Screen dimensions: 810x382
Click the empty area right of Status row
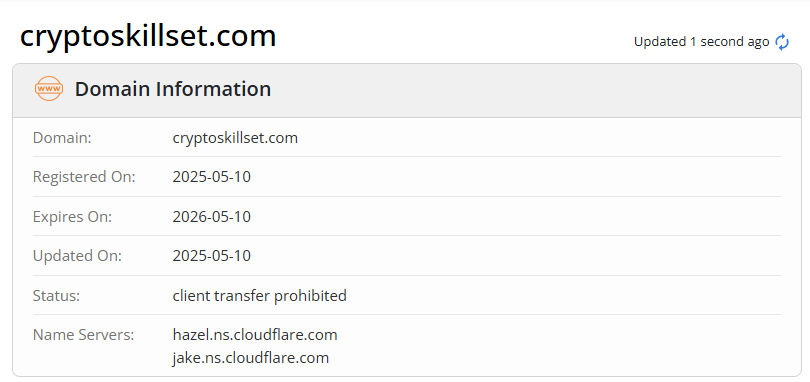[563, 296]
